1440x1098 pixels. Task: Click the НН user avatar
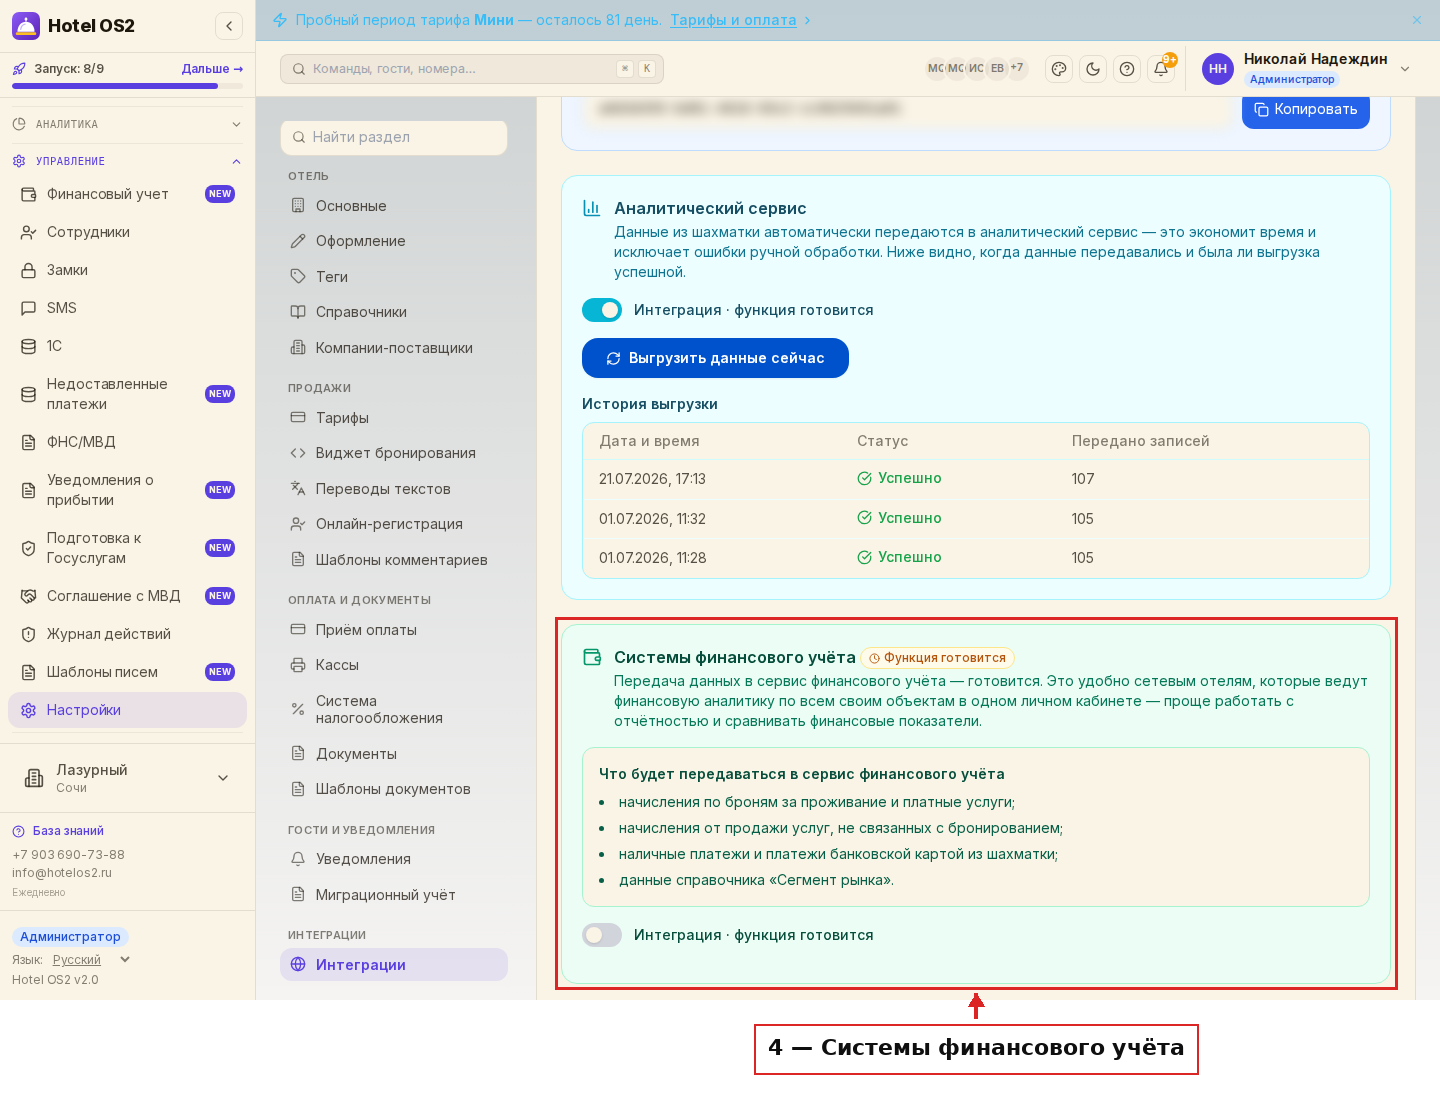point(1218,69)
